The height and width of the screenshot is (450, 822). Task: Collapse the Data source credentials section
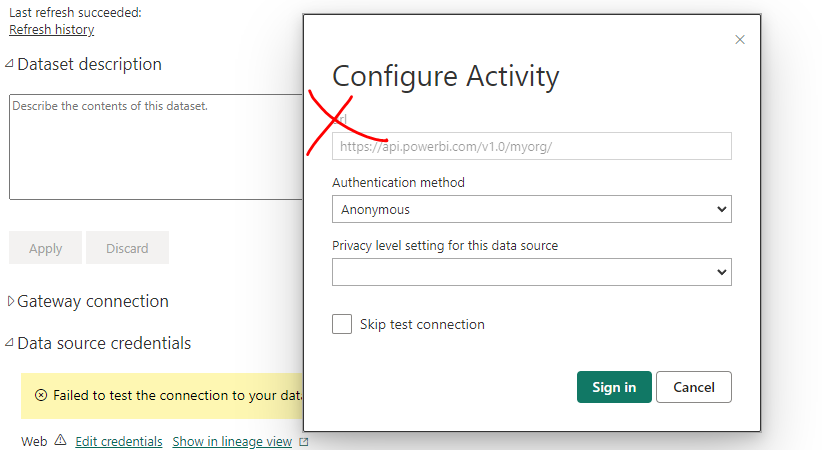[x=9, y=343]
